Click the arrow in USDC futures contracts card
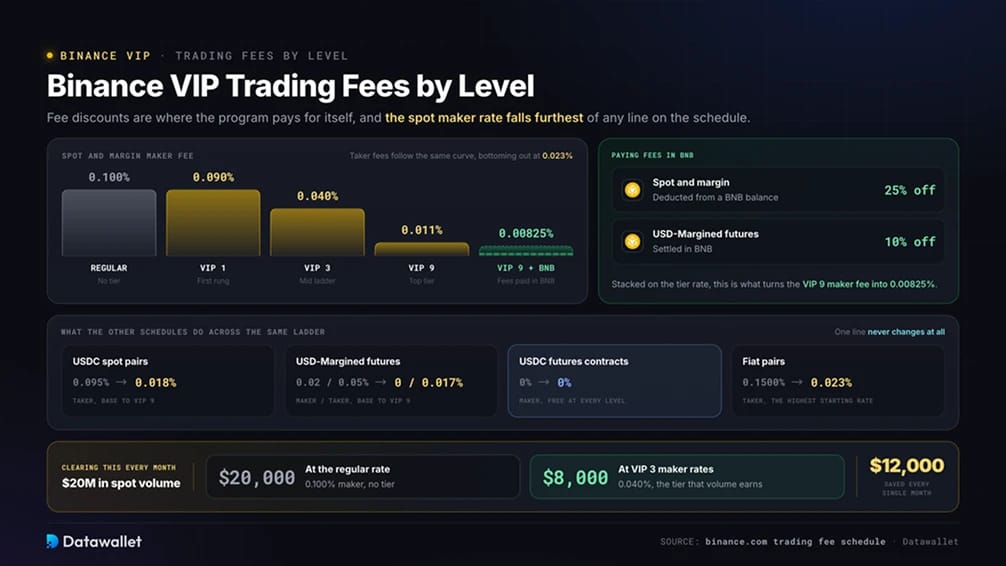 (x=544, y=382)
